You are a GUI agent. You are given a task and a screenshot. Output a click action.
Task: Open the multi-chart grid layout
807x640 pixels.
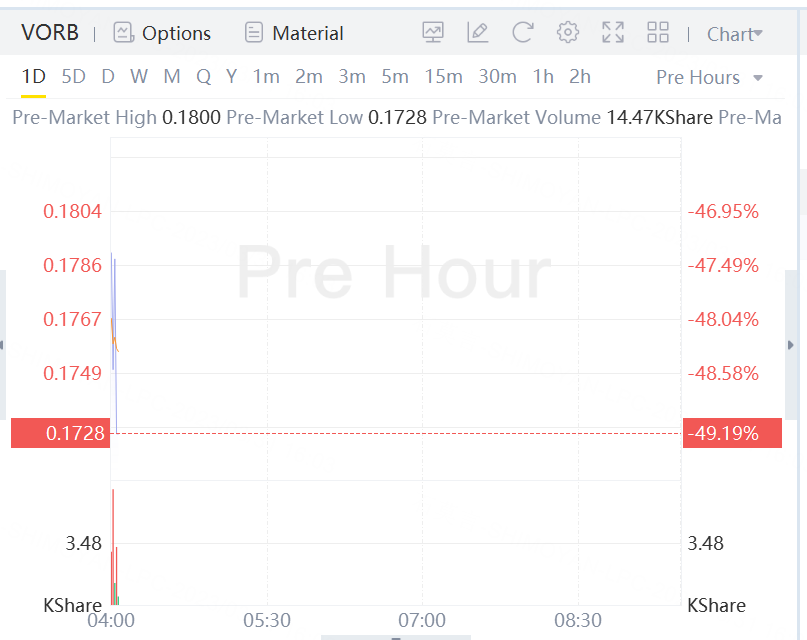point(658,33)
